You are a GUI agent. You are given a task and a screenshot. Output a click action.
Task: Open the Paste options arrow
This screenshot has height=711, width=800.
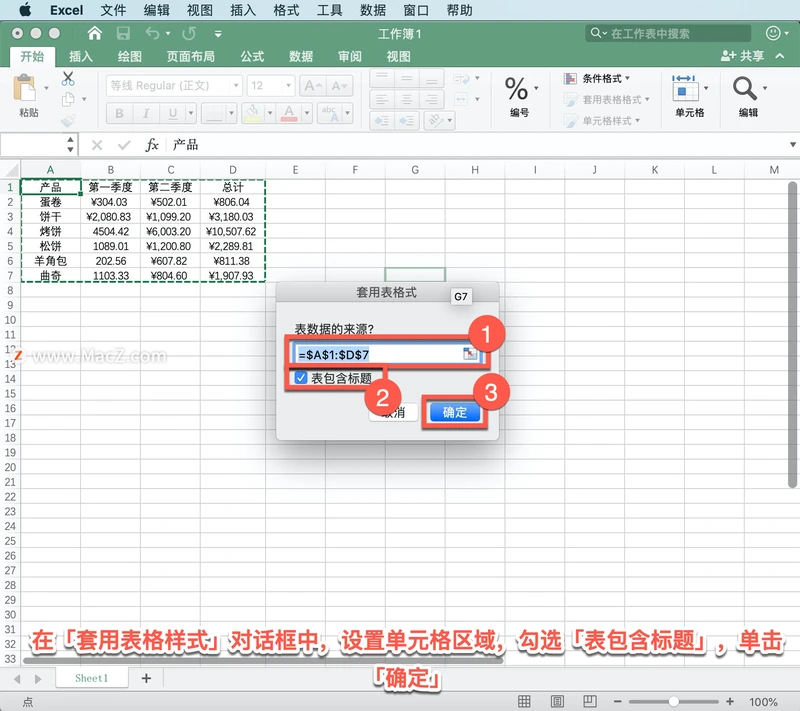[x=46, y=88]
